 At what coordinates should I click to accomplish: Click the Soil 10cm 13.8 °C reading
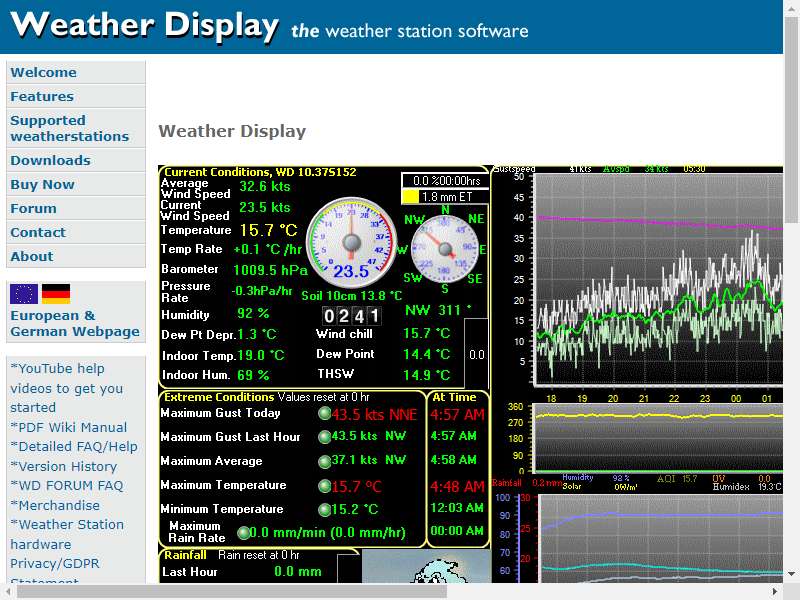coord(352,295)
